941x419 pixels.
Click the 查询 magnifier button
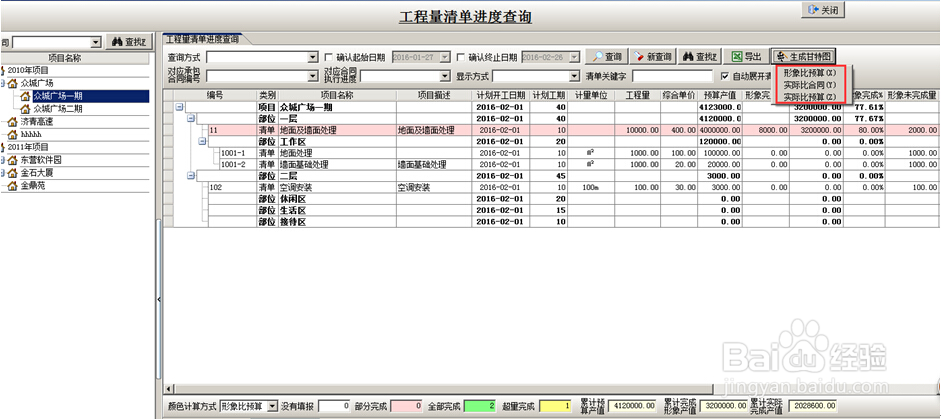[x=607, y=56]
